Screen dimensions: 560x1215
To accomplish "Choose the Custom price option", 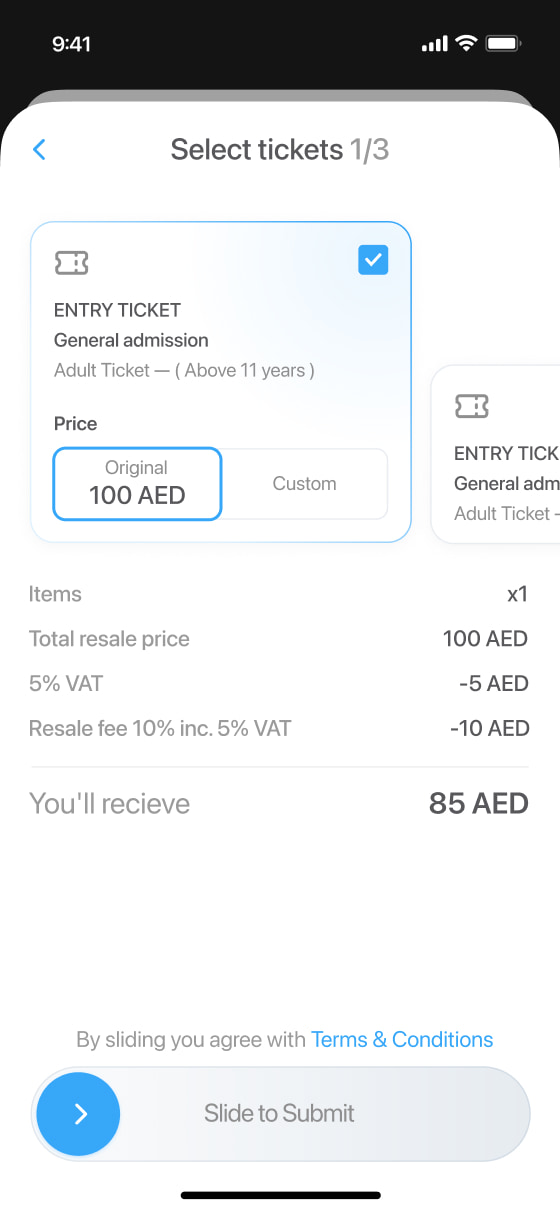I will pyautogui.click(x=304, y=484).
